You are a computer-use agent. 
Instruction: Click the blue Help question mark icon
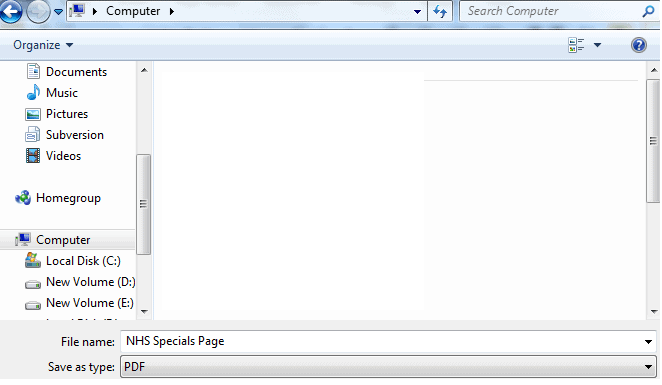coord(639,45)
